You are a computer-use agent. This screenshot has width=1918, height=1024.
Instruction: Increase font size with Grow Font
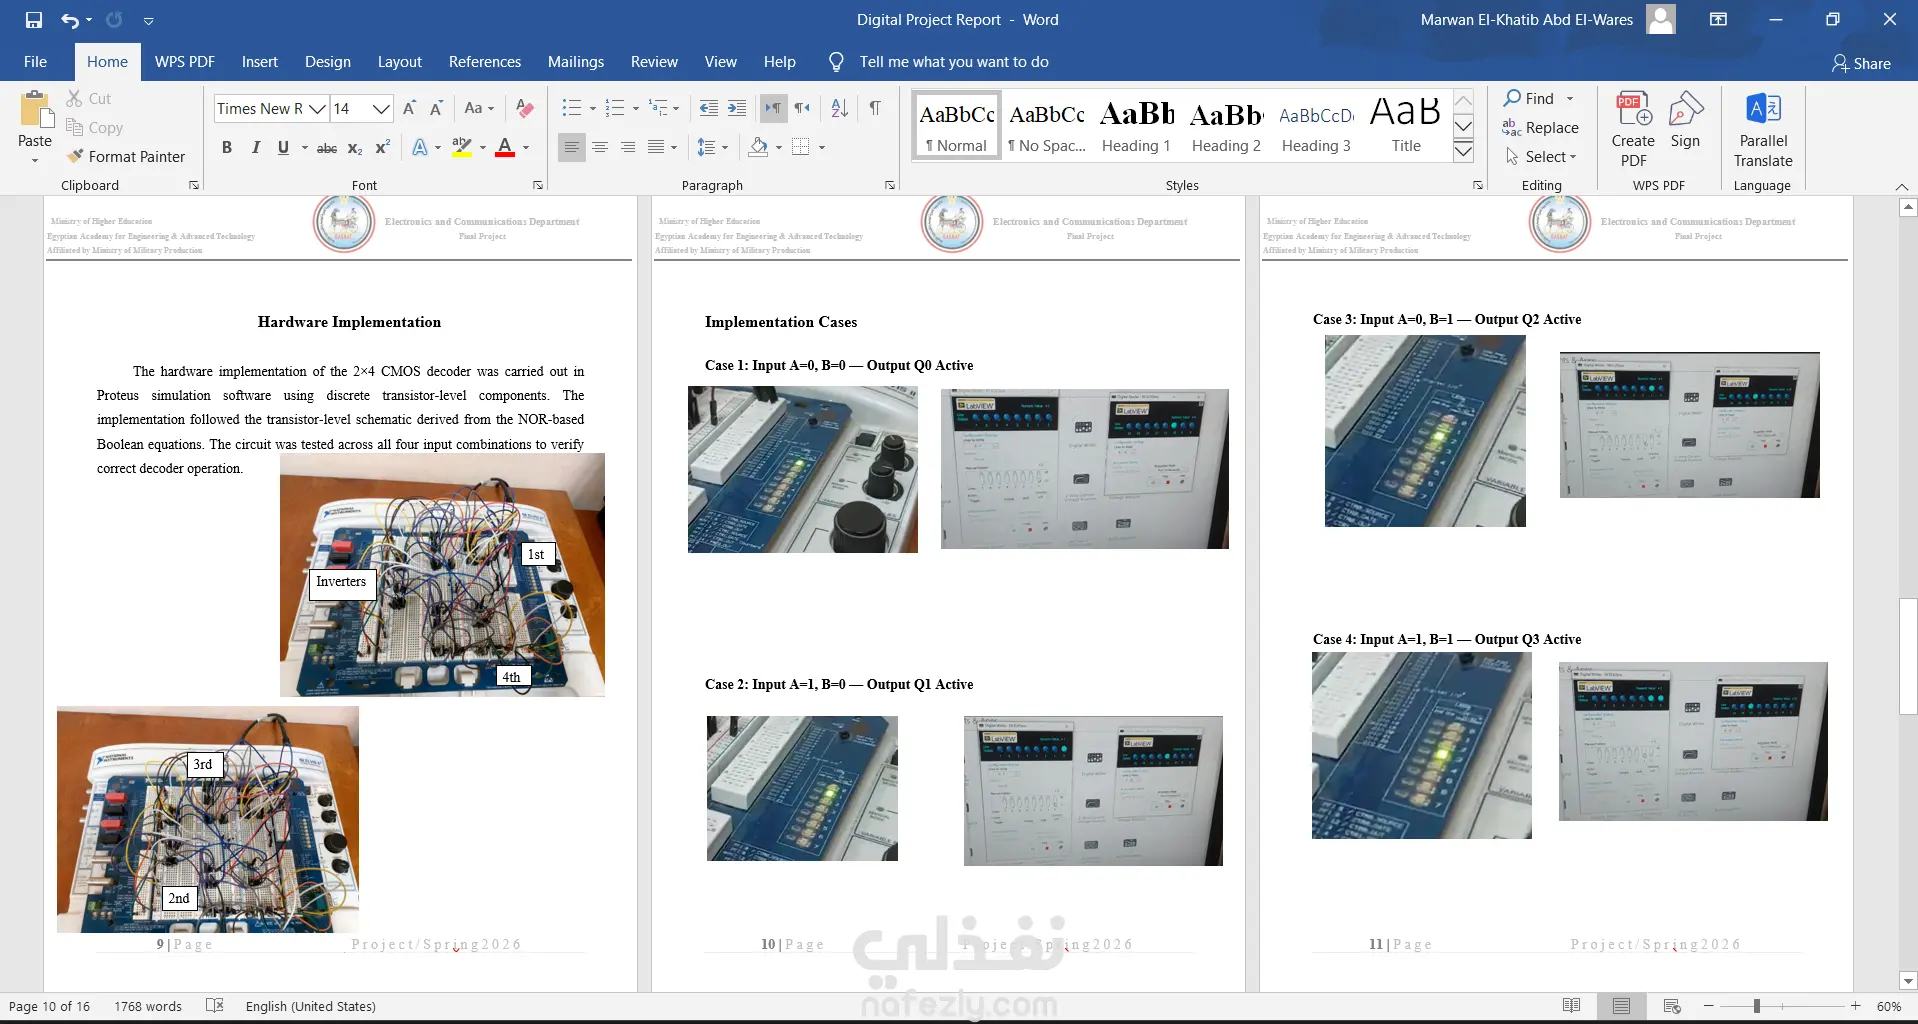tap(409, 108)
